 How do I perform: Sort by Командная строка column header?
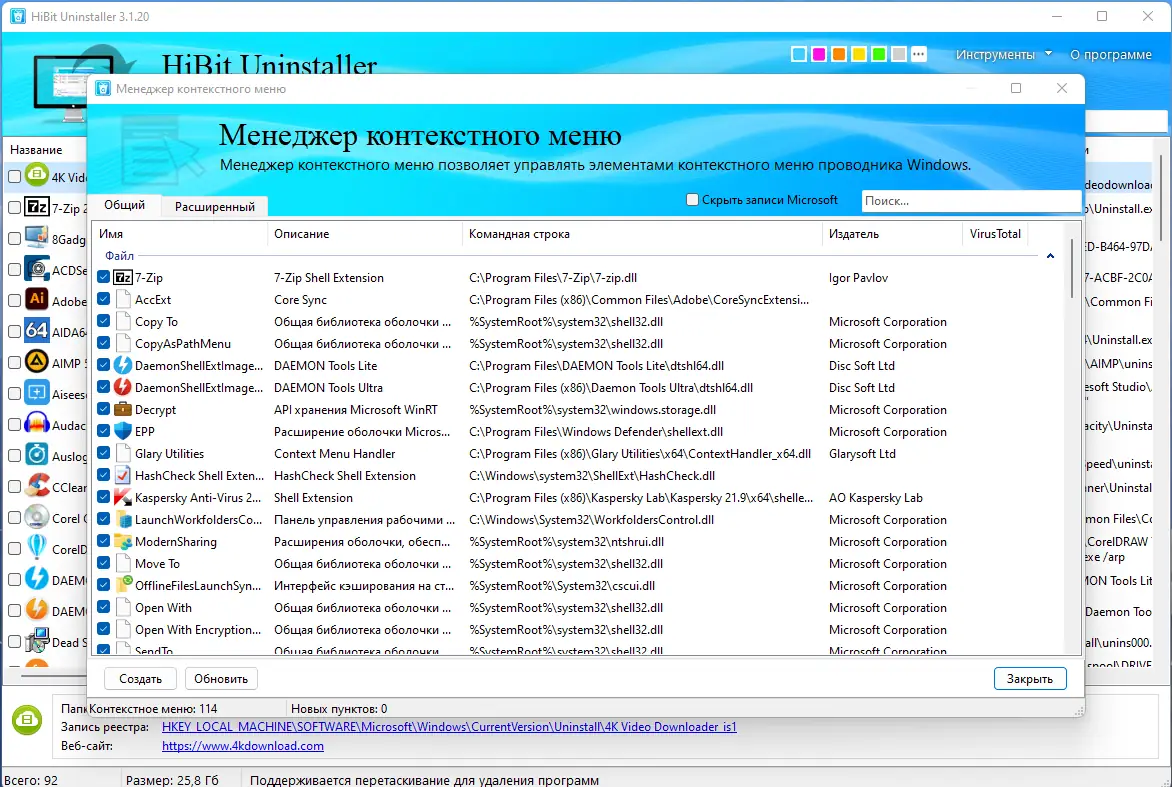pyautogui.click(x=642, y=234)
